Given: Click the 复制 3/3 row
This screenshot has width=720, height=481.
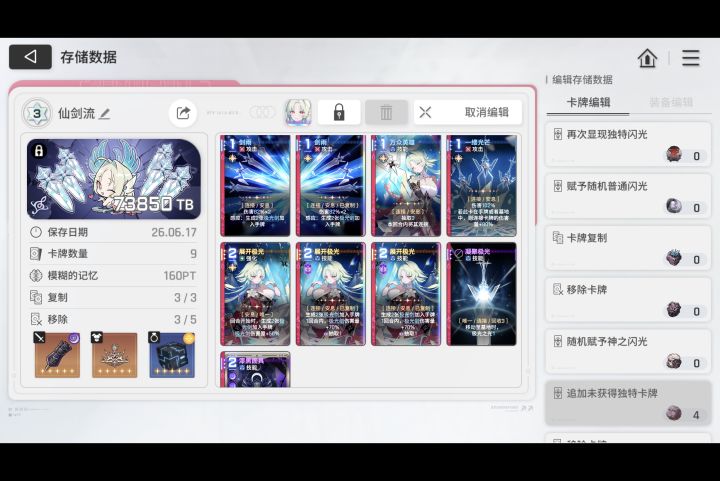Looking at the screenshot, I should point(113,297).
